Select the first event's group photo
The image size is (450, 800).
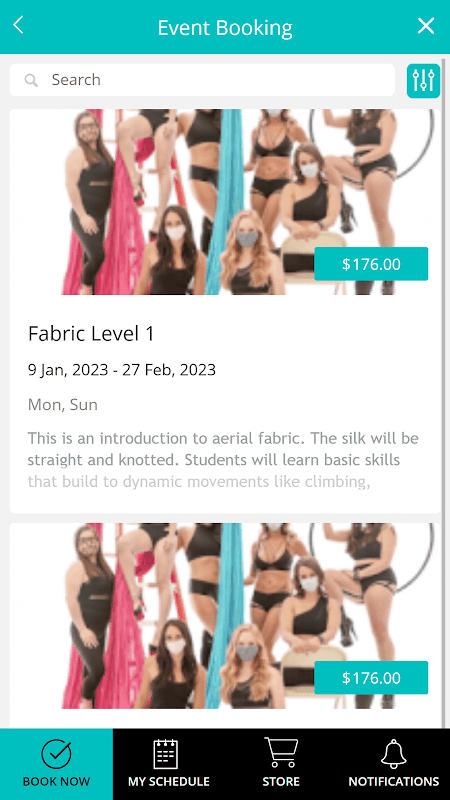pyautogui.click(x=225, y=202)
